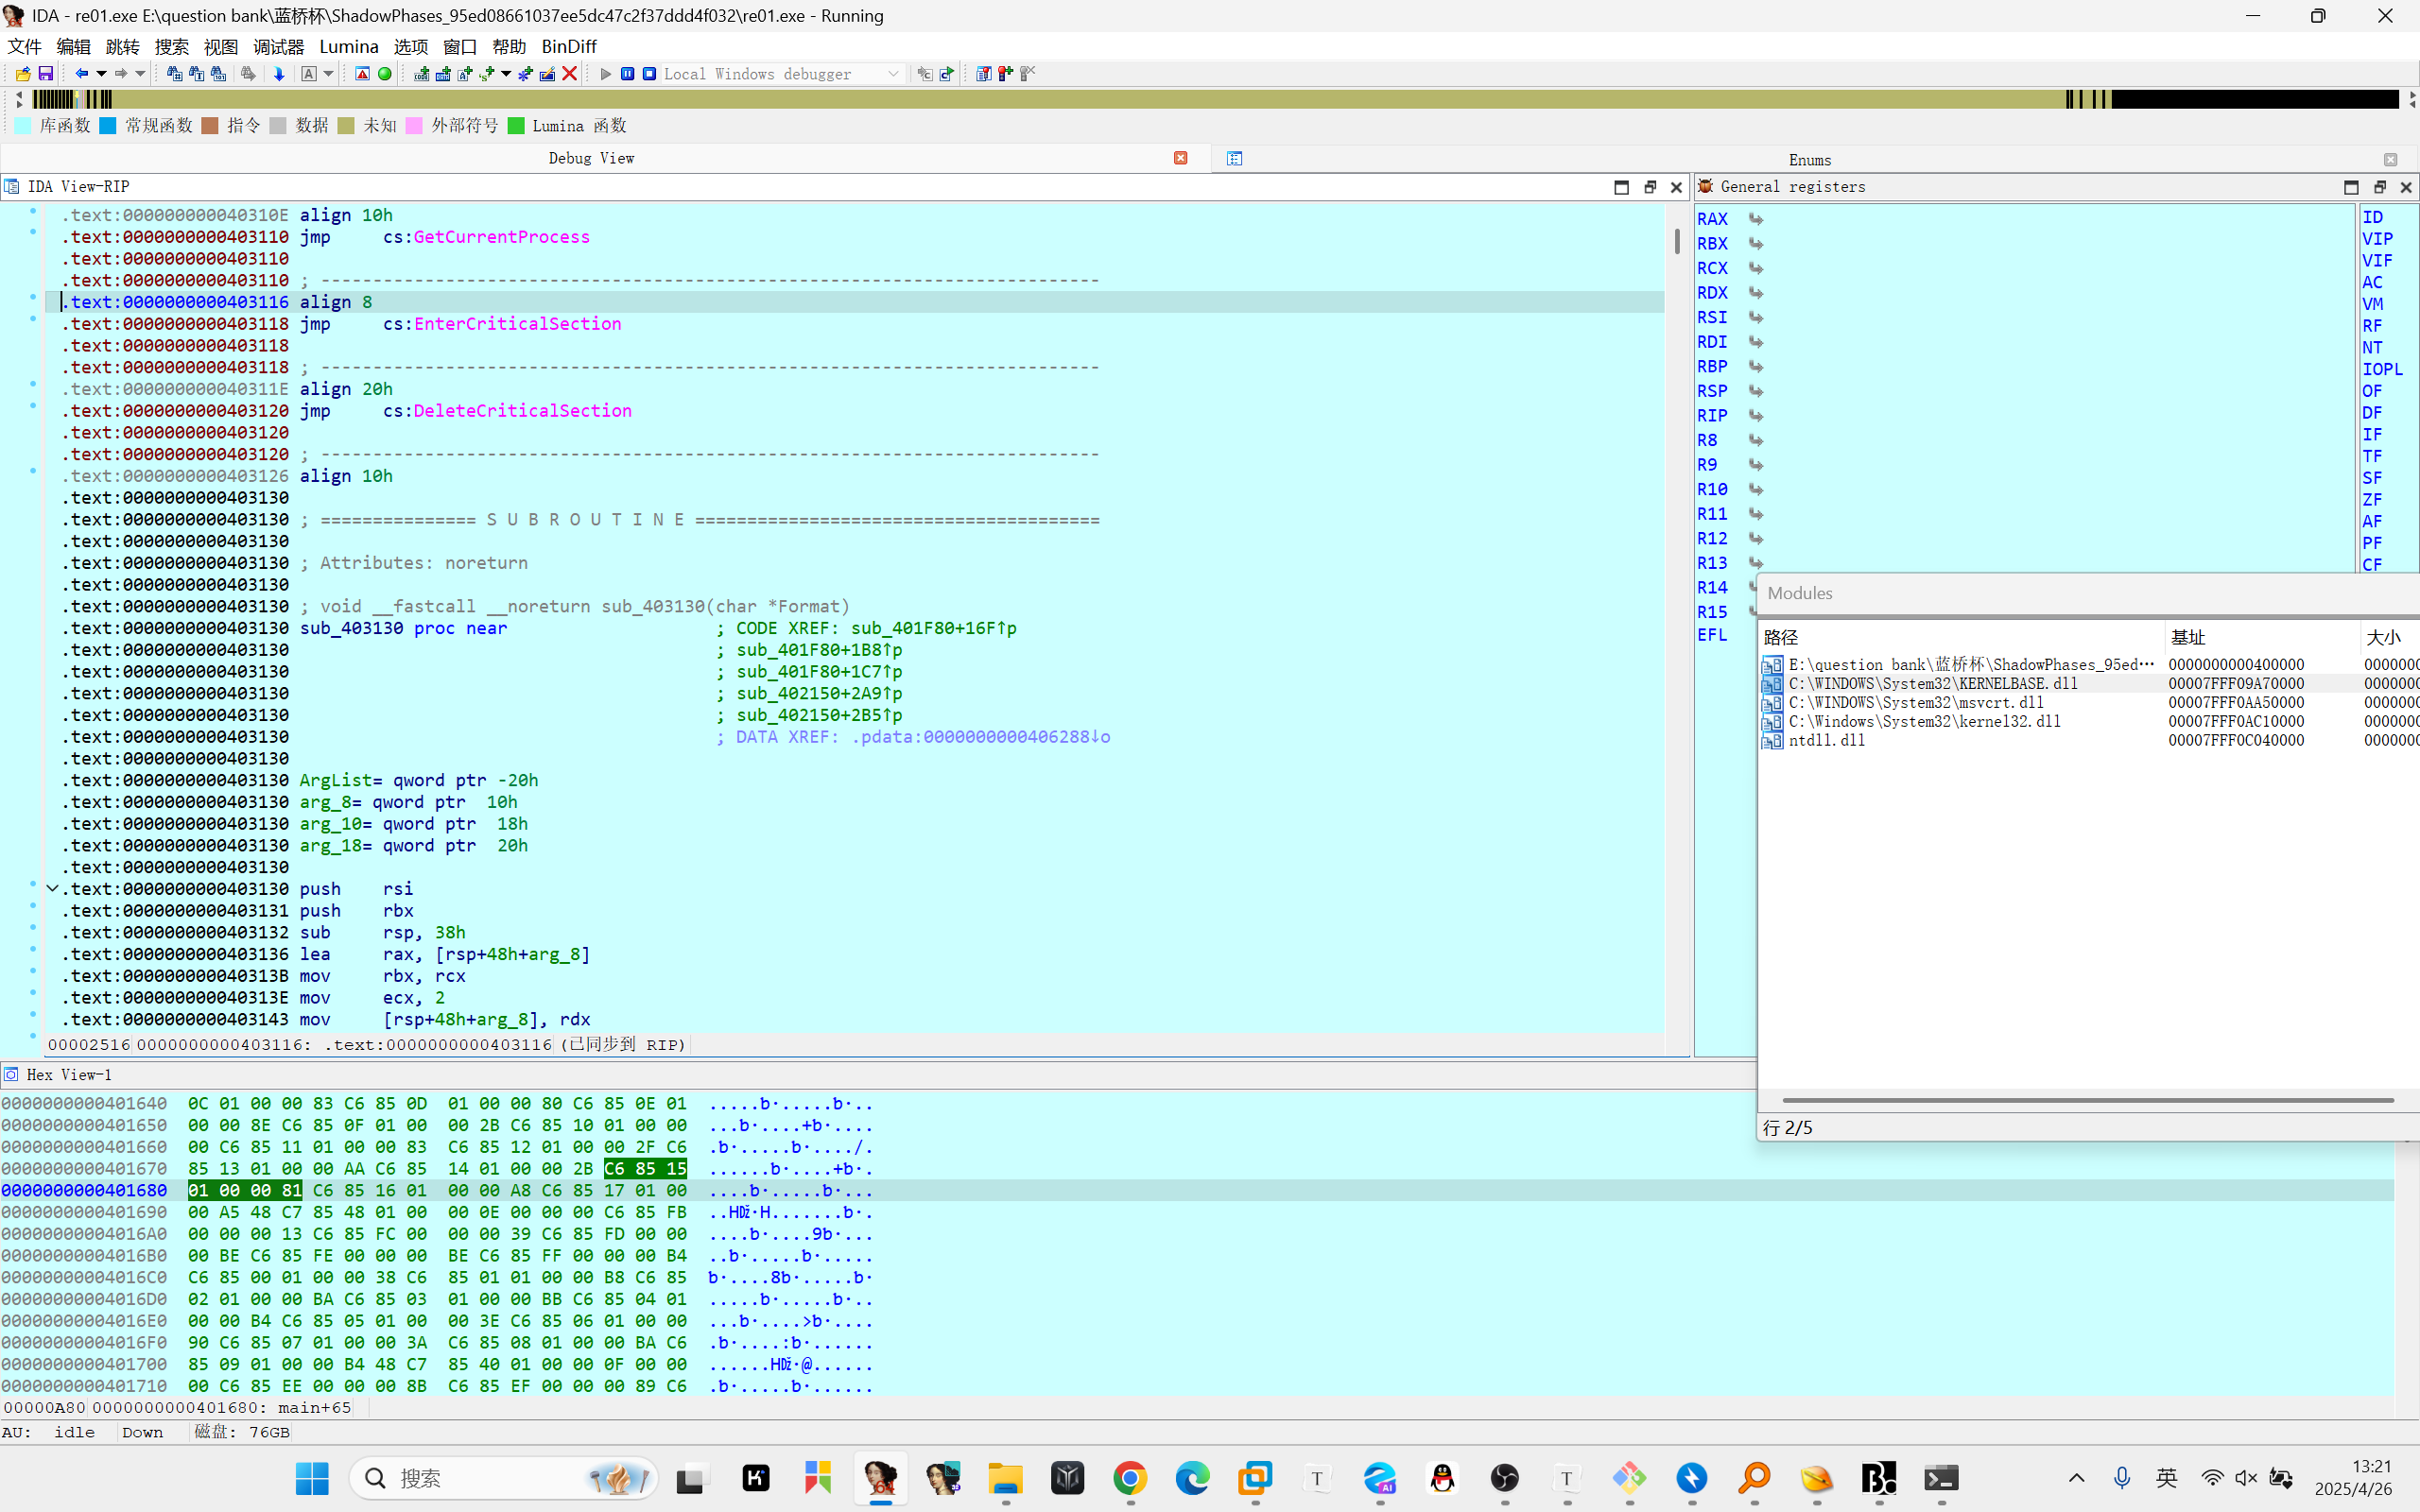
Task: Click the green circle toolbar icon
Action: pyautogui.click(x=384, y=74)
